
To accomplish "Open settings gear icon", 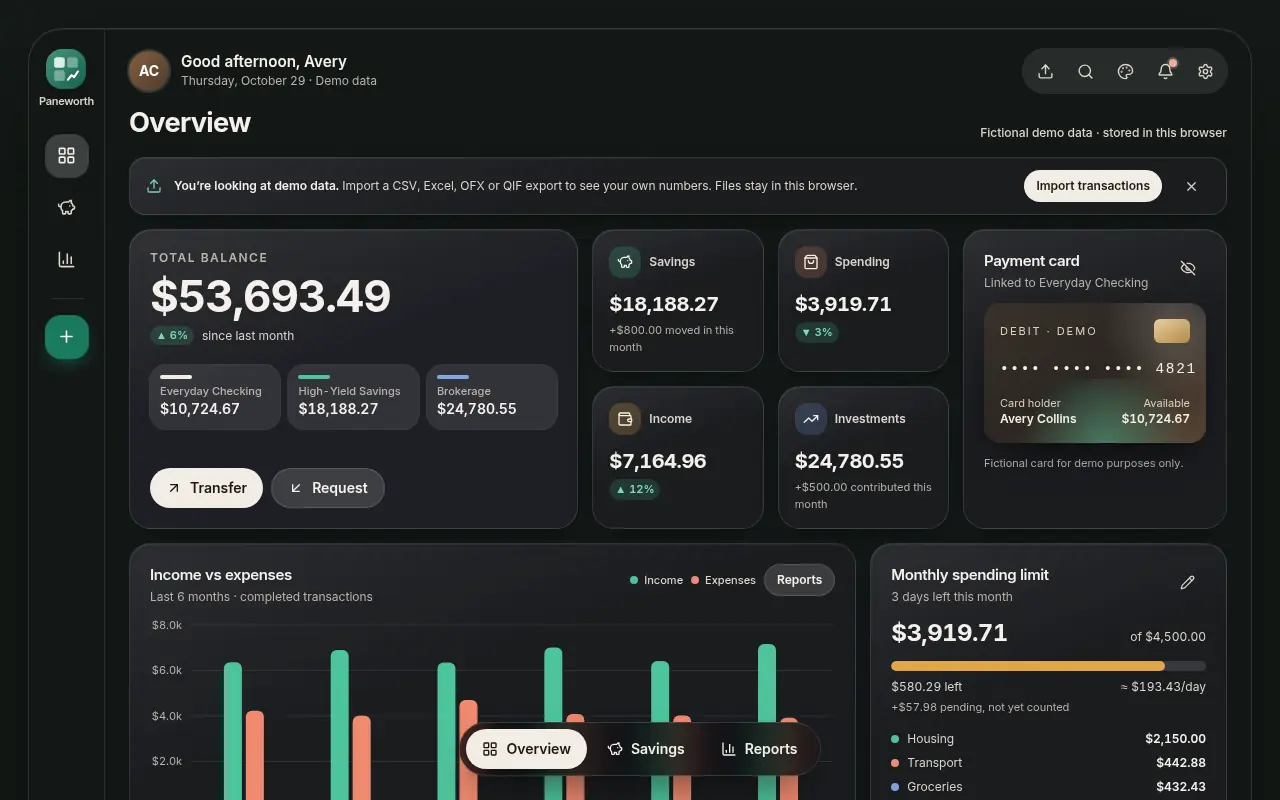I will [1206, 71].
